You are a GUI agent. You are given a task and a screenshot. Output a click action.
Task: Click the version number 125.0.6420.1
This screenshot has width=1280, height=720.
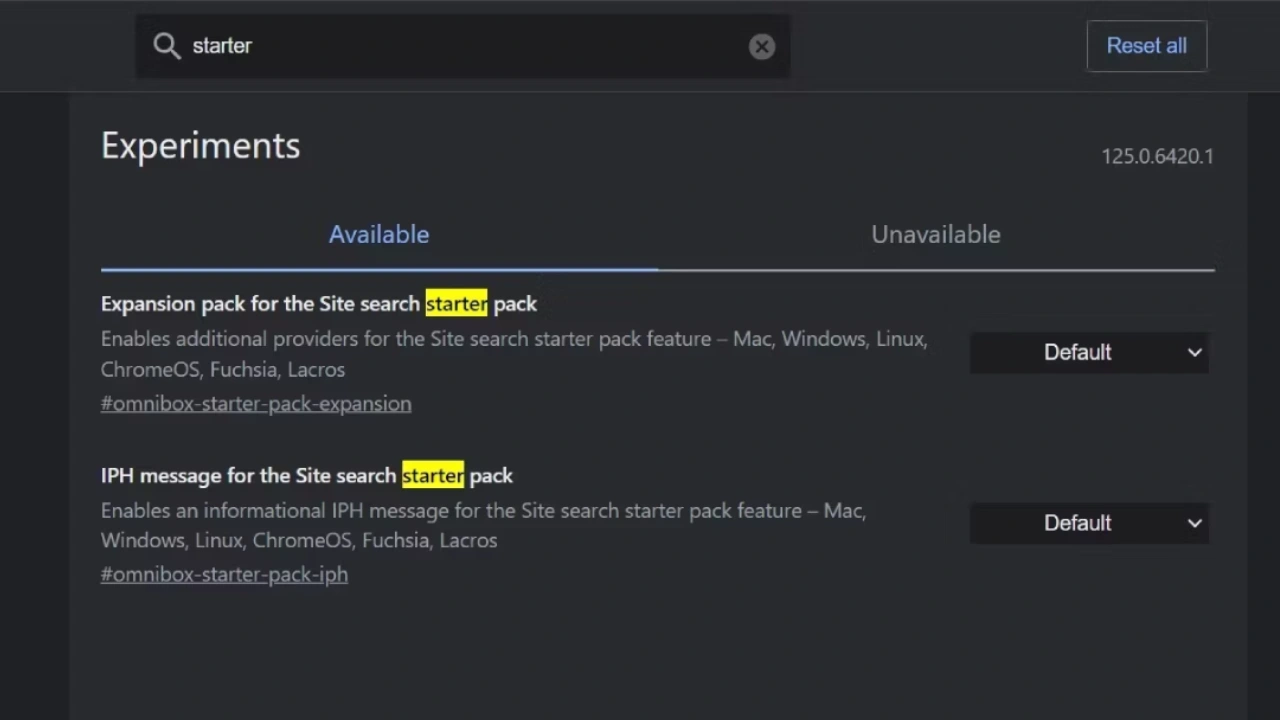point(1157,157)
